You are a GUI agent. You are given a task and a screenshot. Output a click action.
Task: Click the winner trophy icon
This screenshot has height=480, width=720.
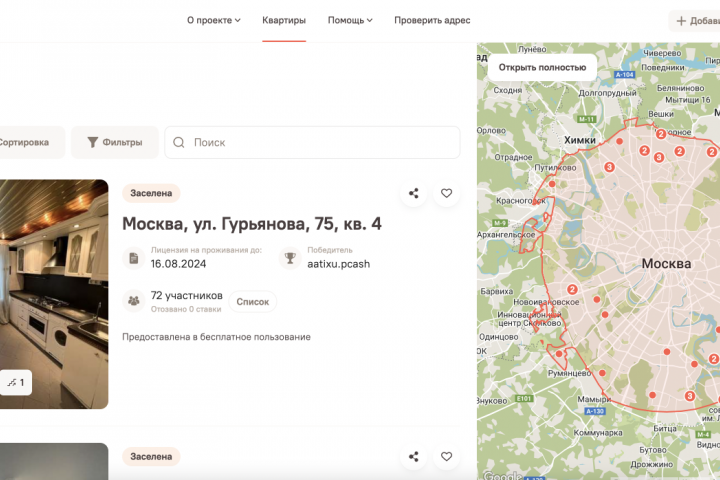click(x=290, y=258)
